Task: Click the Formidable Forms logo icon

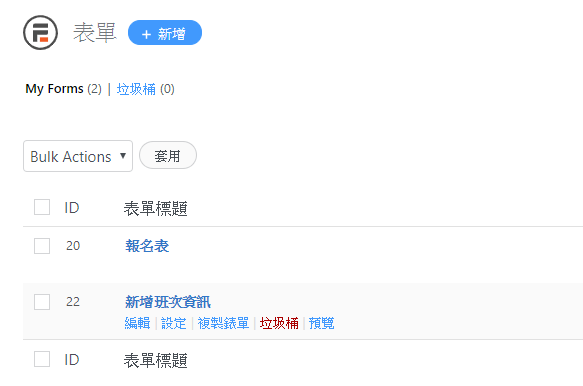Action: [41, 33]
